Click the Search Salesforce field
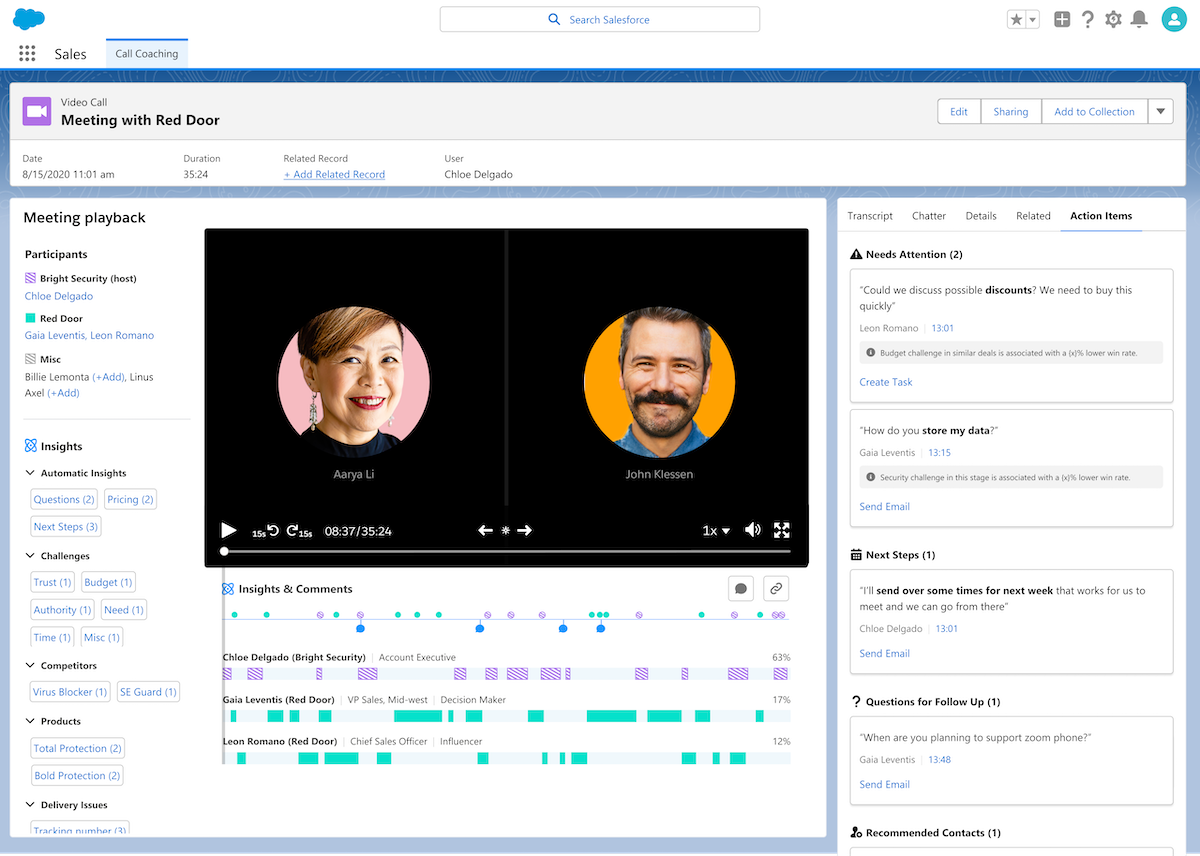1200x856 pixels. pyautogui.click(x=599, y=19)
